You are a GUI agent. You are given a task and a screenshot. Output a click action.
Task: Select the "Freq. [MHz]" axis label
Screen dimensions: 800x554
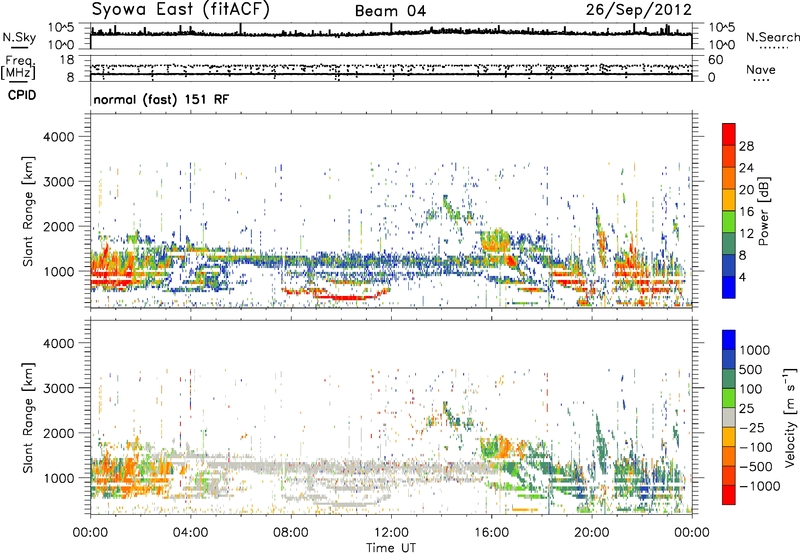[19, 68]
